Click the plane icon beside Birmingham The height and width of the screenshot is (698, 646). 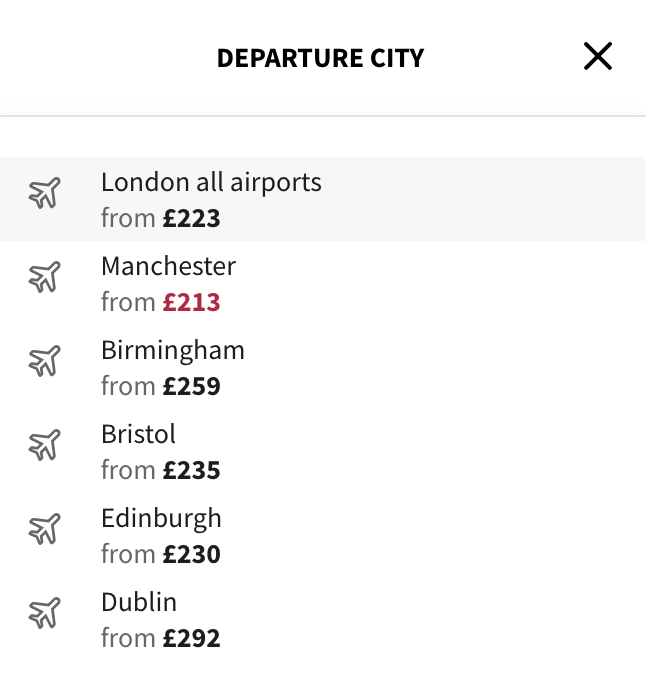45,361
